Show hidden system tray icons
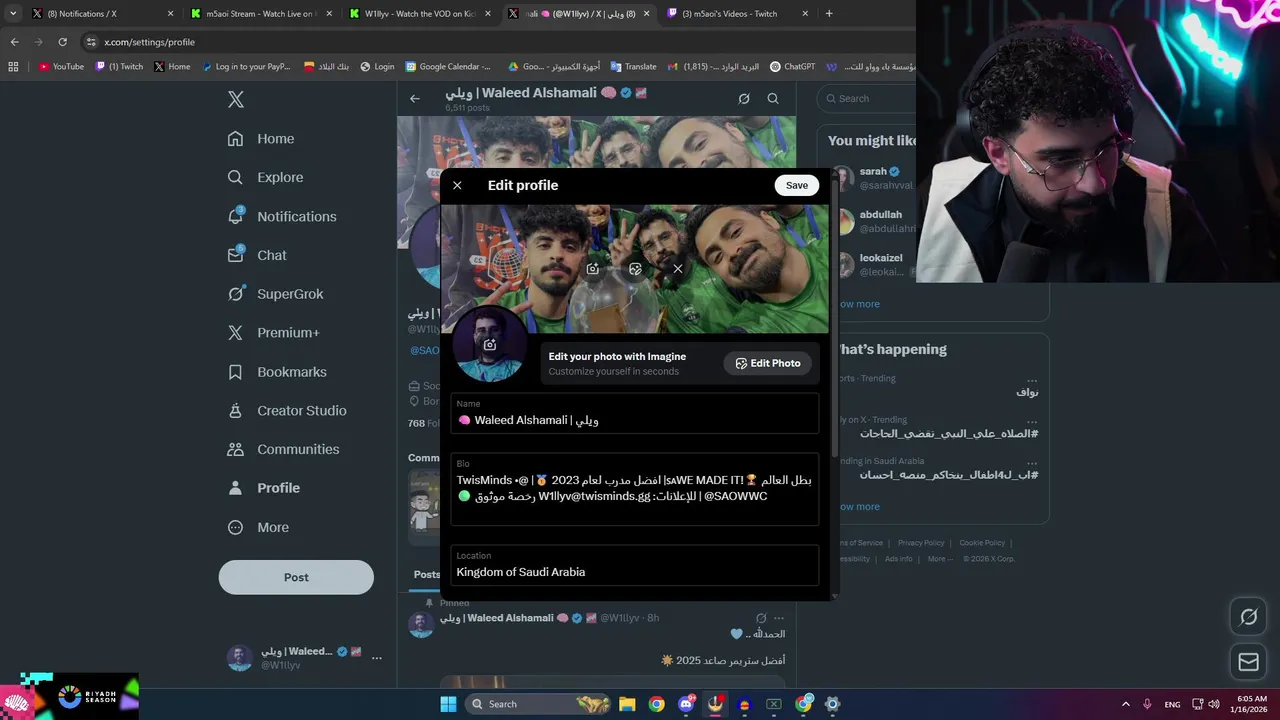Viewport: 1280px width, 720px height. click(x=1125, y=704)
